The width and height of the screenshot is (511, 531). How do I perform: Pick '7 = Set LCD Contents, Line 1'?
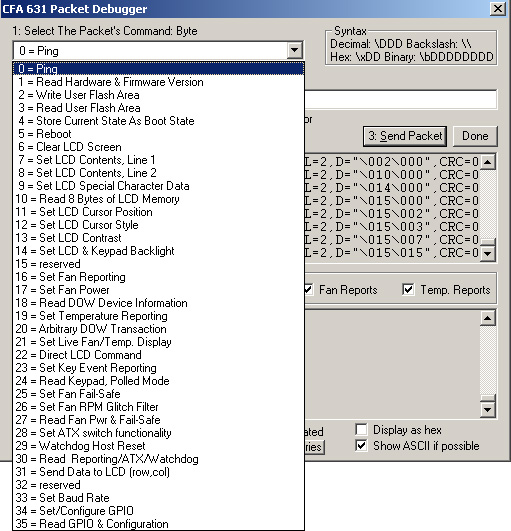click(158, 160)
